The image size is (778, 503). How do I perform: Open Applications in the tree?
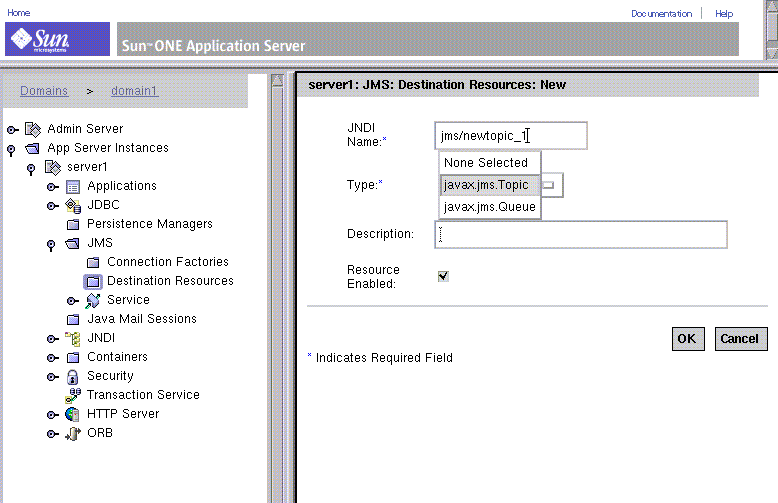[122, 186]
